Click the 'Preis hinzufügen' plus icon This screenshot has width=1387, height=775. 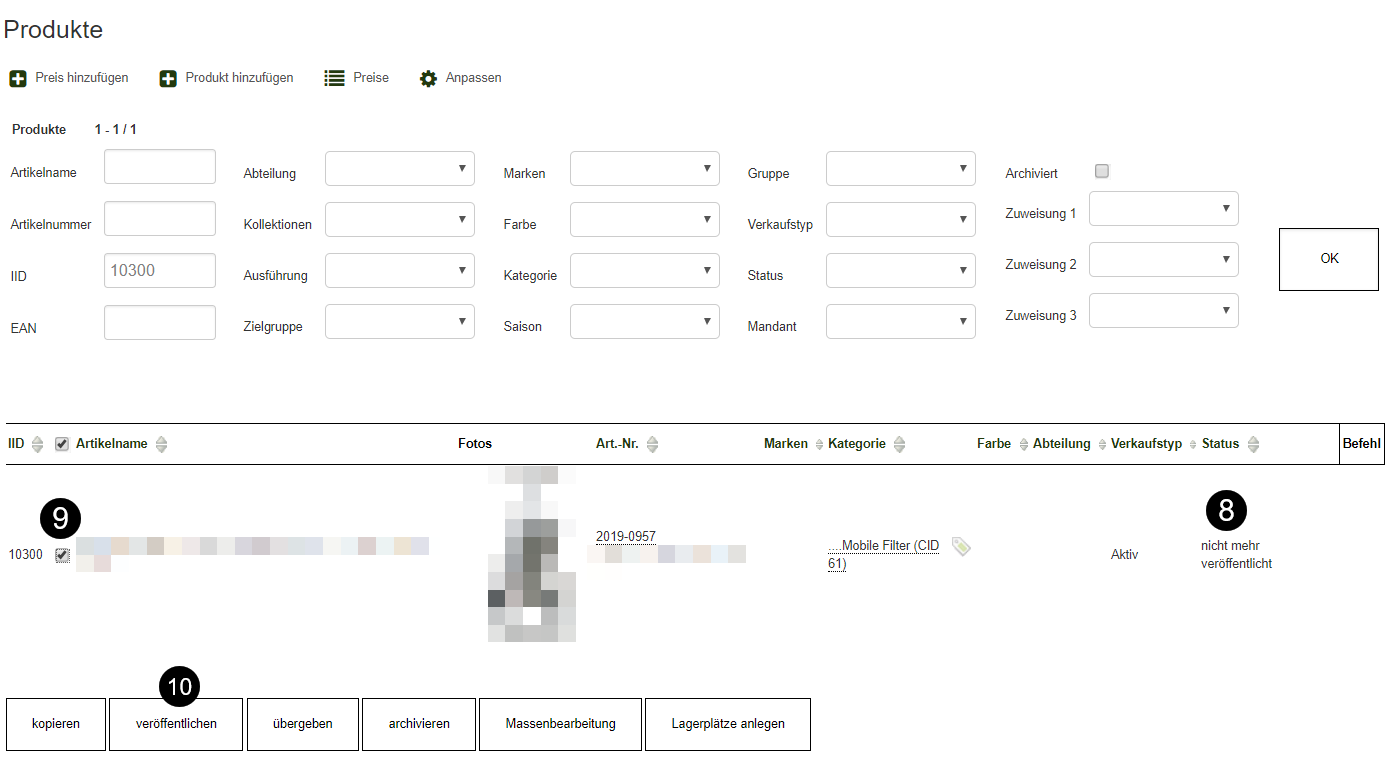[x=18, y=78]
